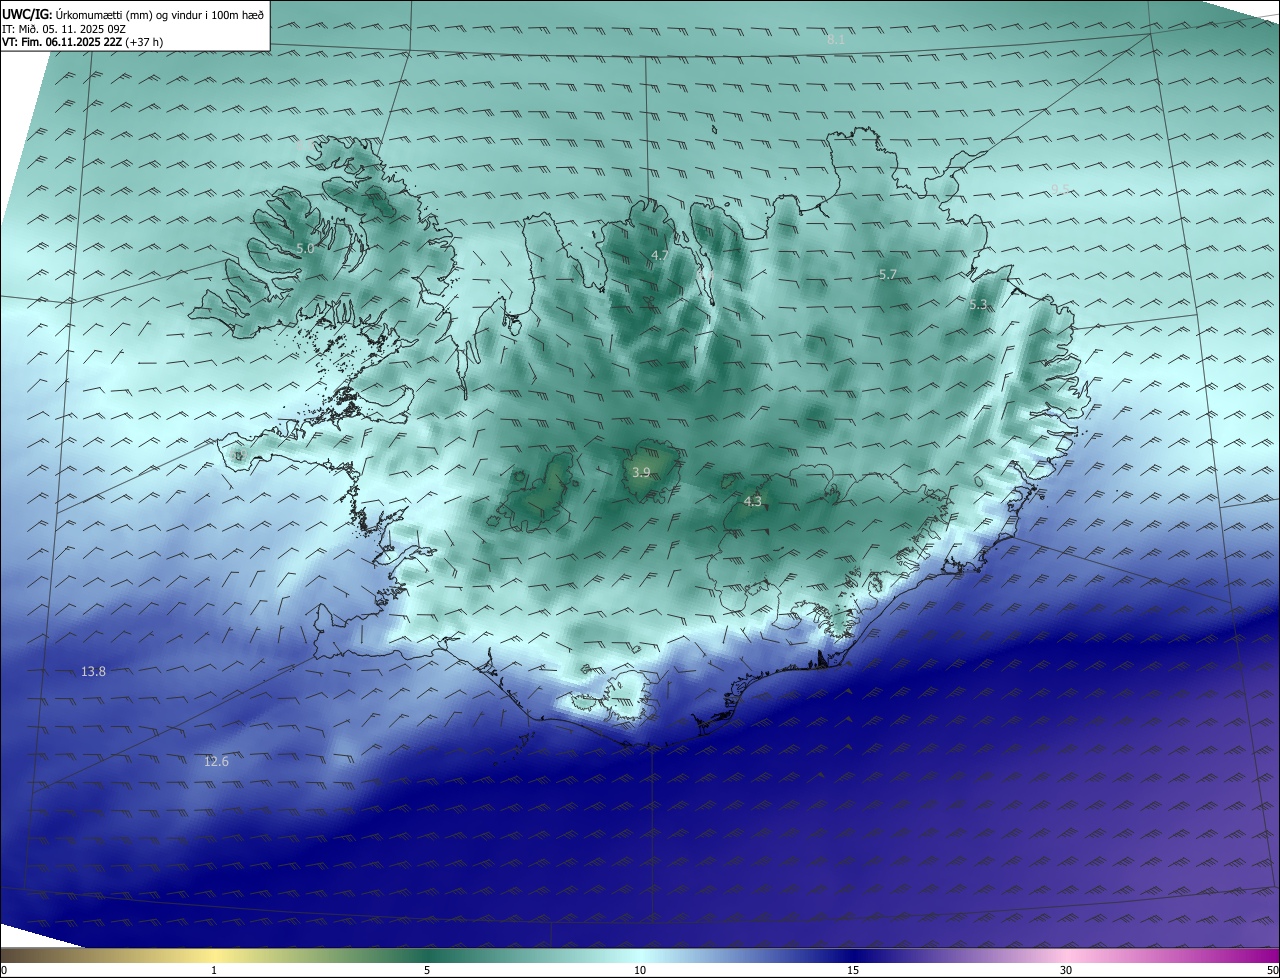Click the 3.9 value over the glacier
Screen dimensions: 1280x978
tap(642, 472)
